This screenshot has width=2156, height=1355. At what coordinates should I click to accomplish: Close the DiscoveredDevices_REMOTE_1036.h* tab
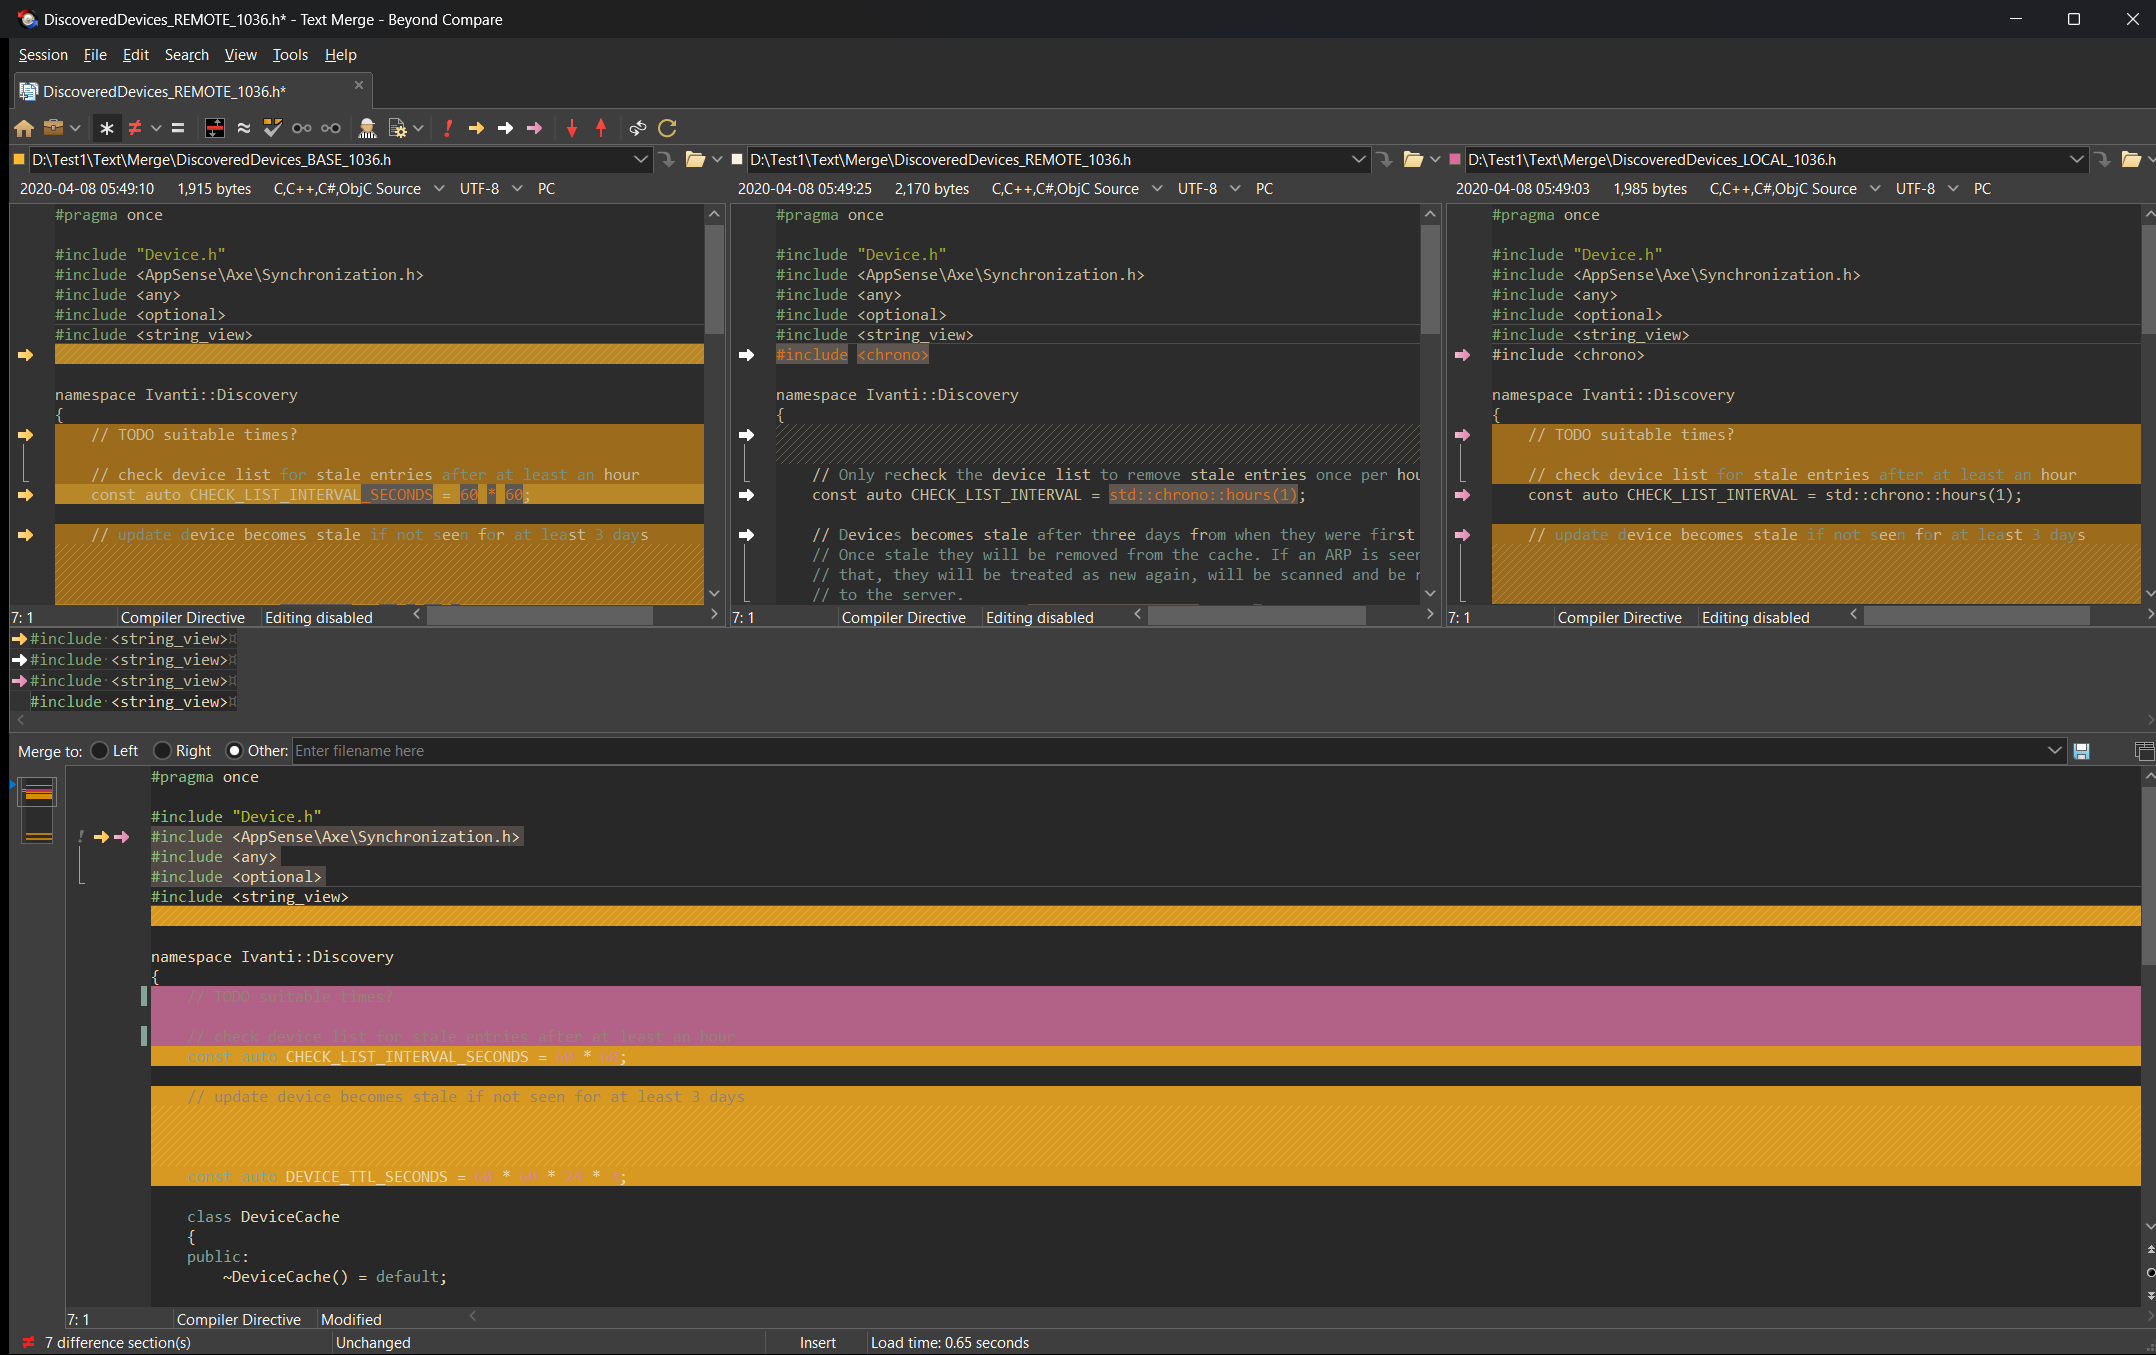click(x=359, y=86)
